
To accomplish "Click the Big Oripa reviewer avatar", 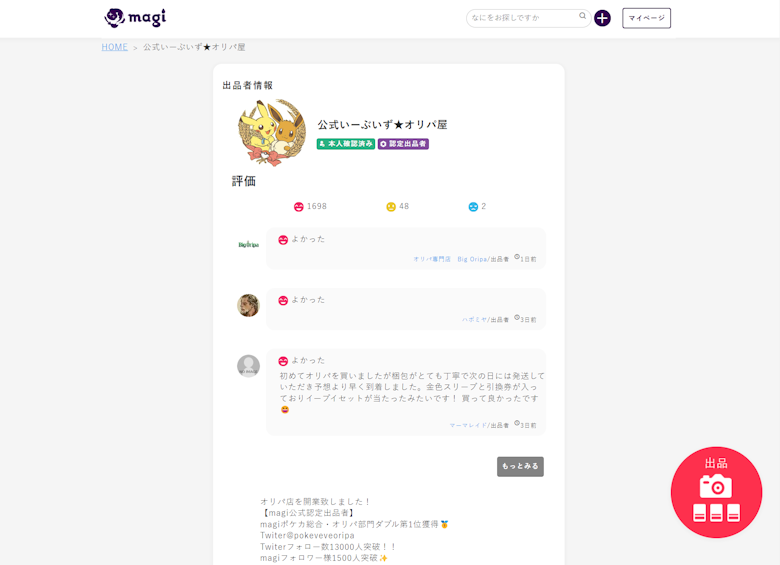I will 248,245.
